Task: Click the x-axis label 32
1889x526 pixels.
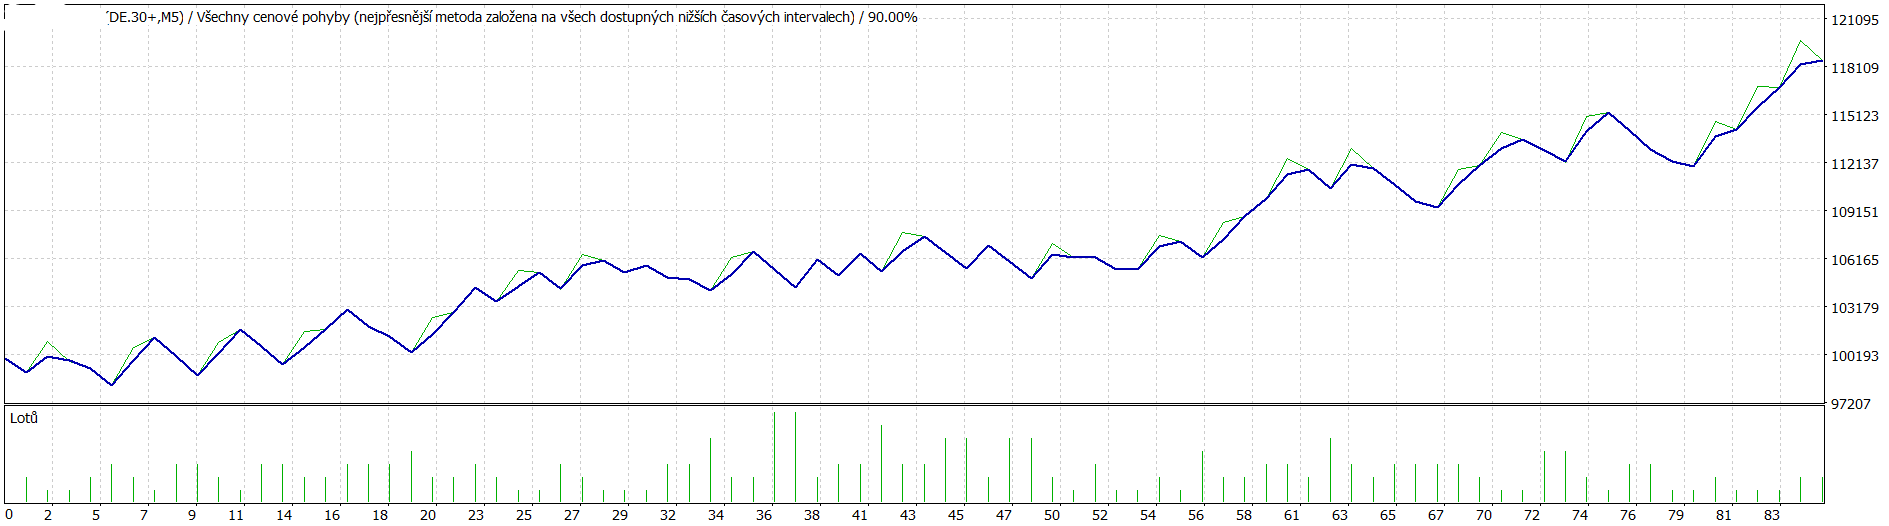Action: [x=668, y=515]
